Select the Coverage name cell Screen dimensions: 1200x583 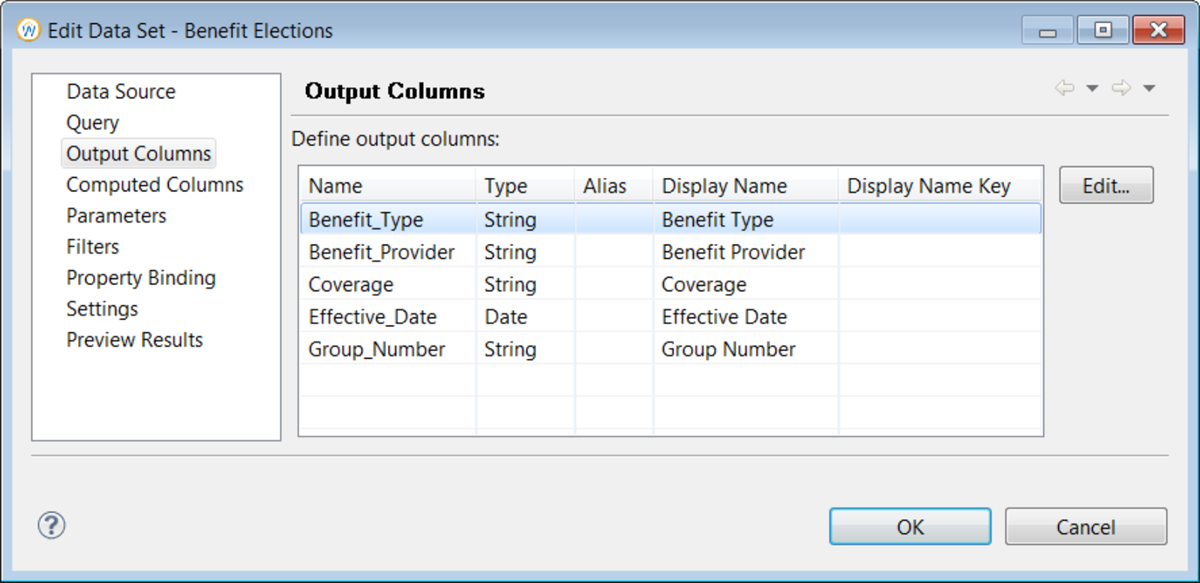pyautogui.click(x=388, y=284)
